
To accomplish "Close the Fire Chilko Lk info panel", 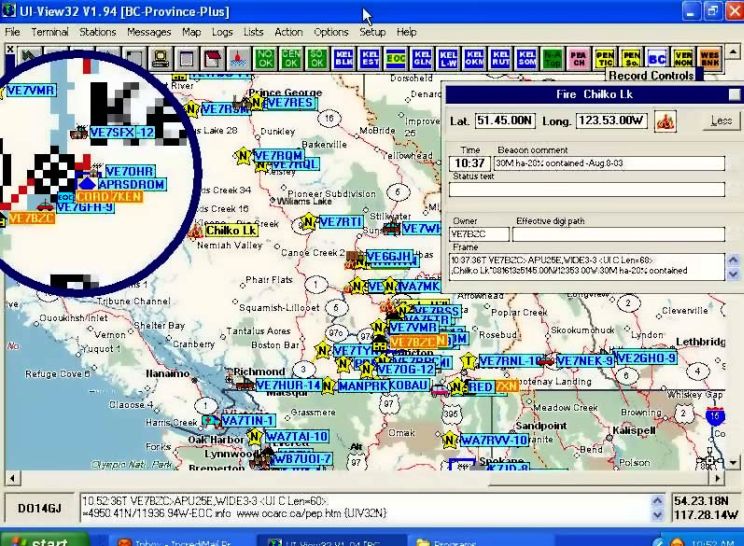I will (x=734, y=94).
